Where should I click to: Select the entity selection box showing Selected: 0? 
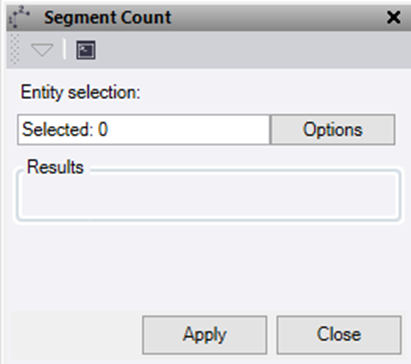[143, 130]
